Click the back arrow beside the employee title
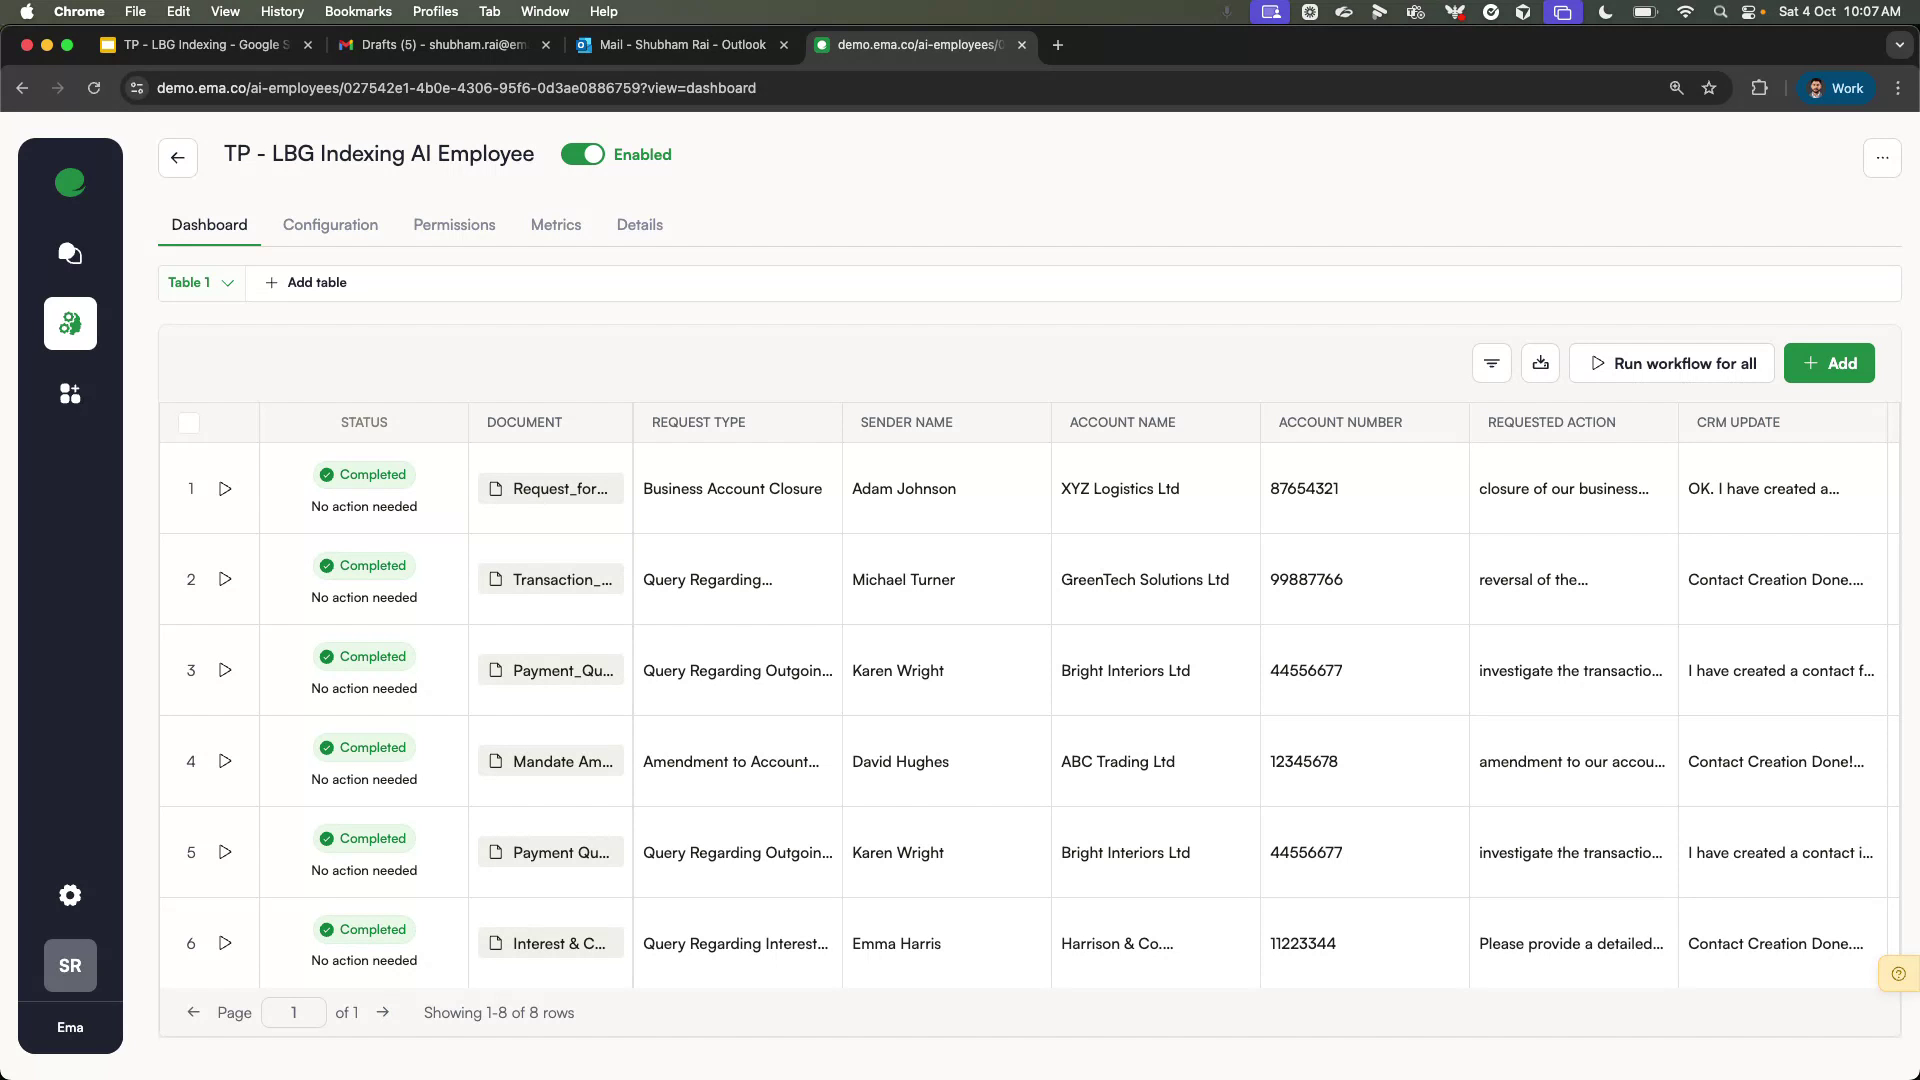1920x1080 pixels. 177,157
